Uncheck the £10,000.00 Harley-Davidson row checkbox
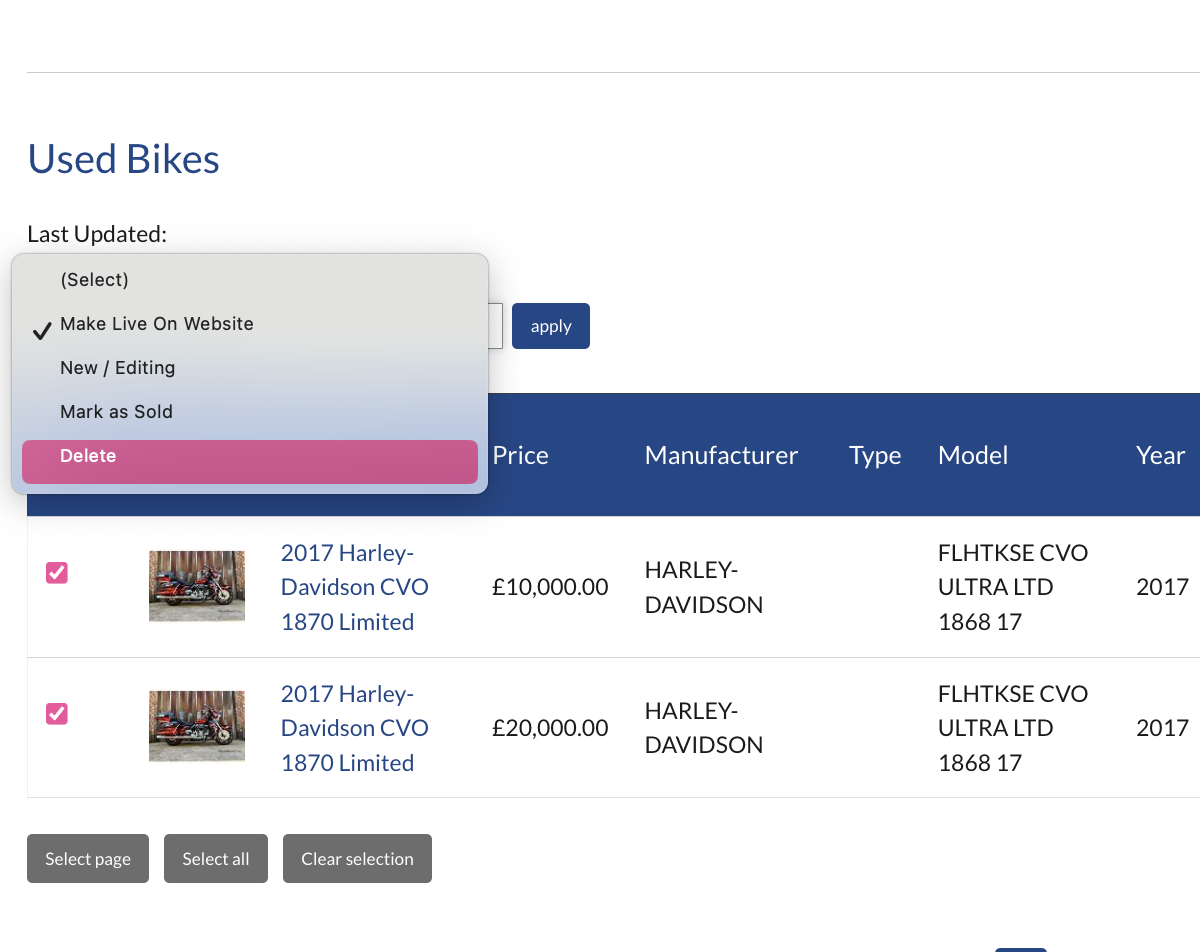 [x=57, y=573]
